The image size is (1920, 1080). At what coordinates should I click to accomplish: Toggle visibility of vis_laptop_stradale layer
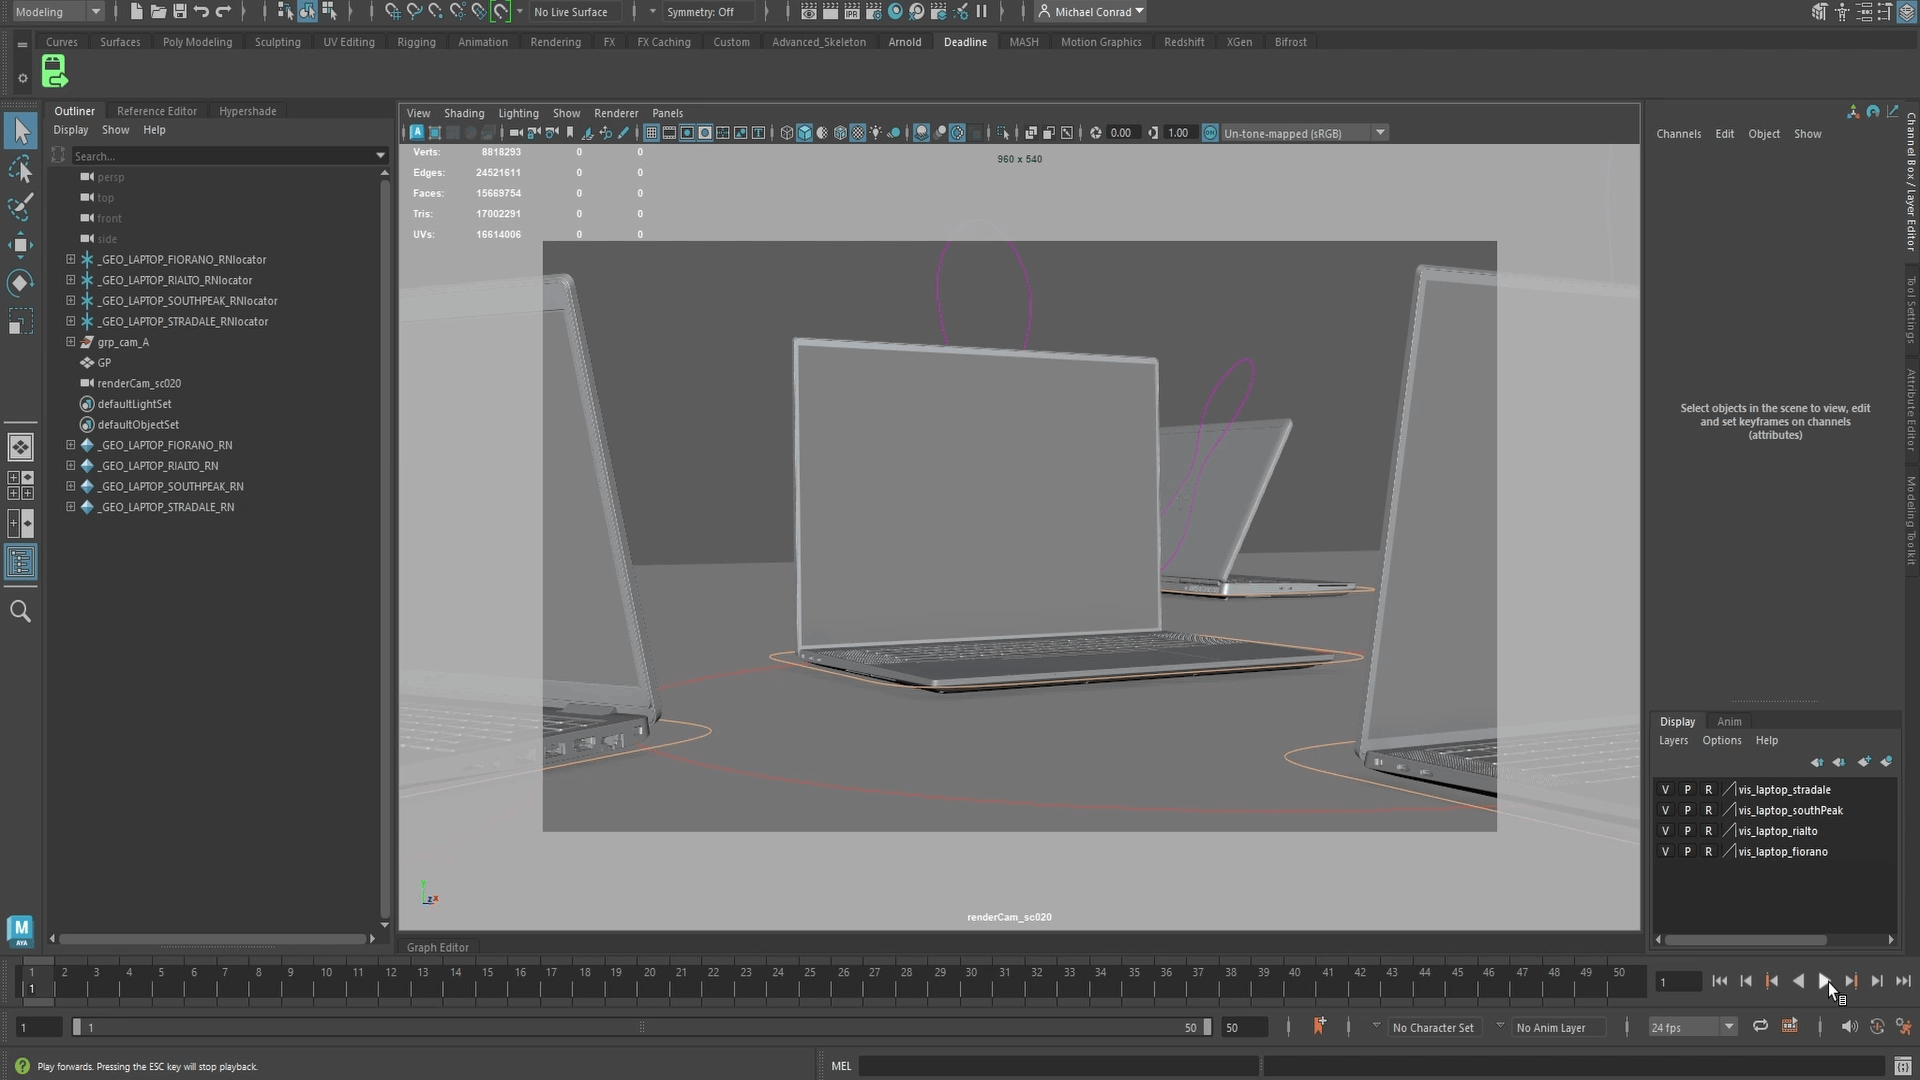(1665, 790)
